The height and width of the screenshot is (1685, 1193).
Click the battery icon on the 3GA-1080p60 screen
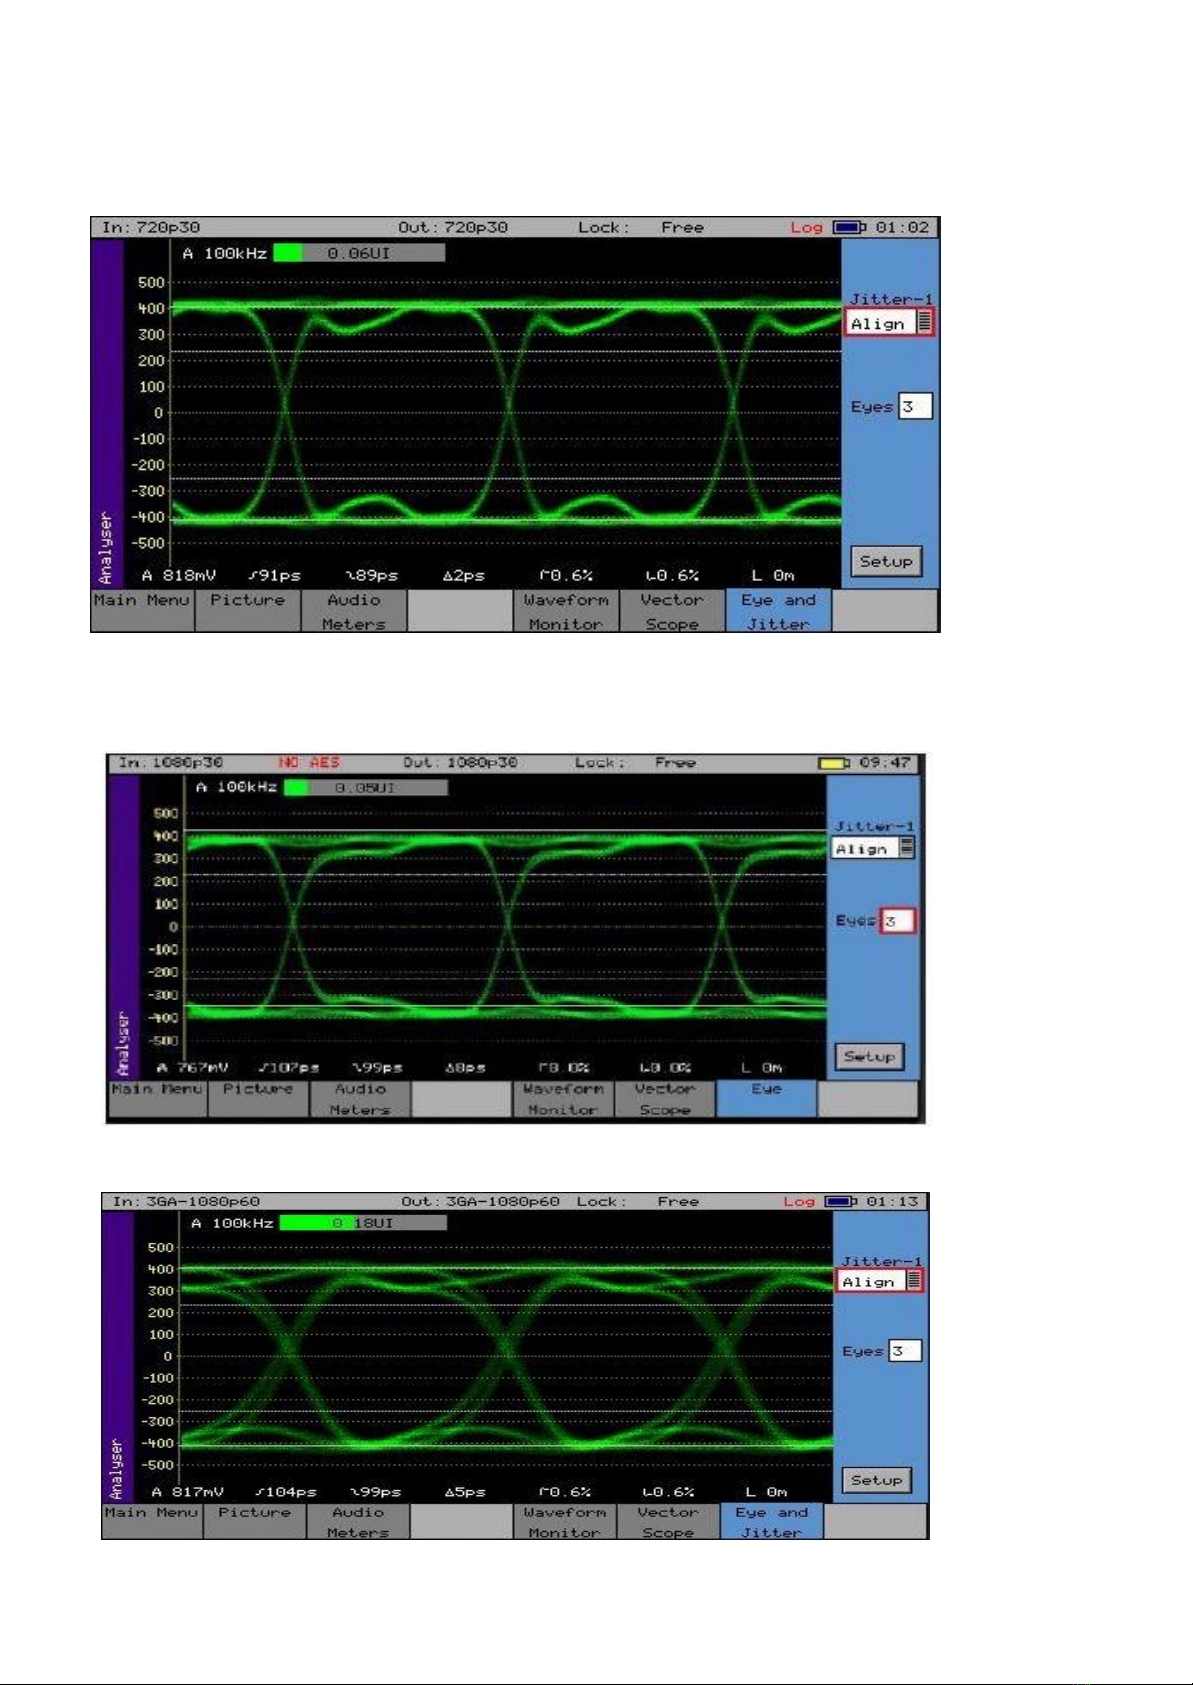tap(842, 1201)
